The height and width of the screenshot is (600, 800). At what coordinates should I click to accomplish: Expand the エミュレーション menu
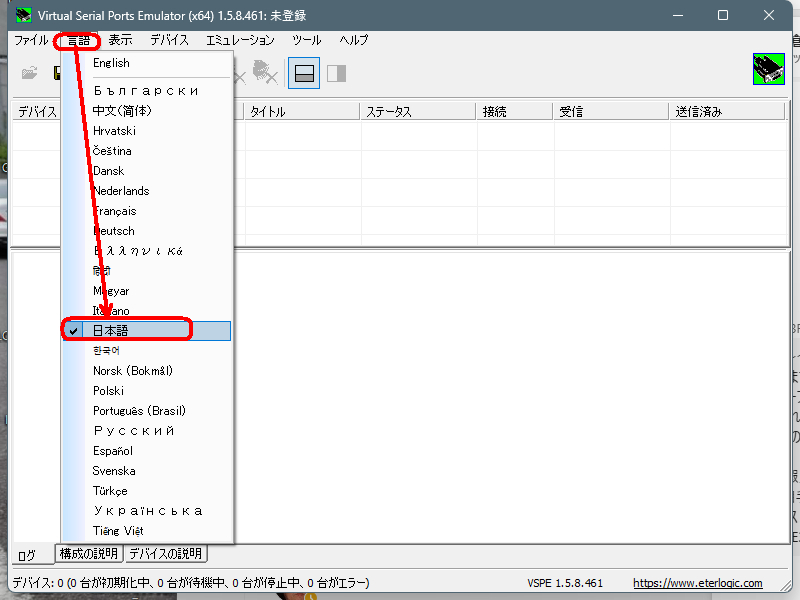pyautogui.click(x=240, y=41)
